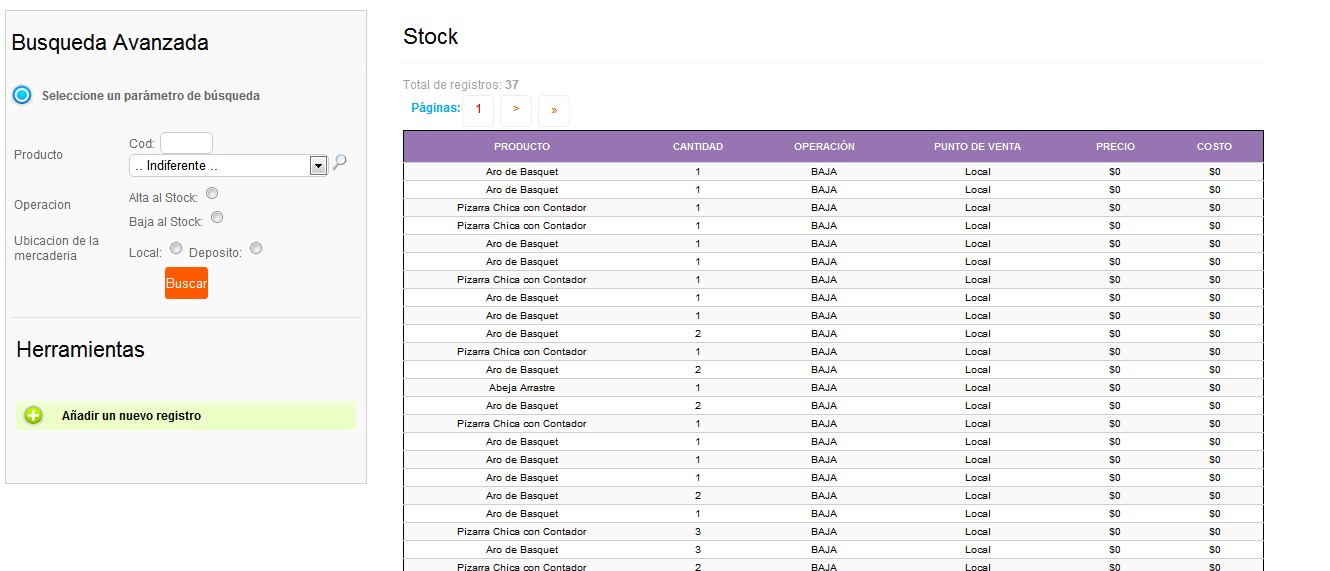The image size is (1330, 571).
Task: Select the Baja al Stock radio button
Action: point(217,217)
